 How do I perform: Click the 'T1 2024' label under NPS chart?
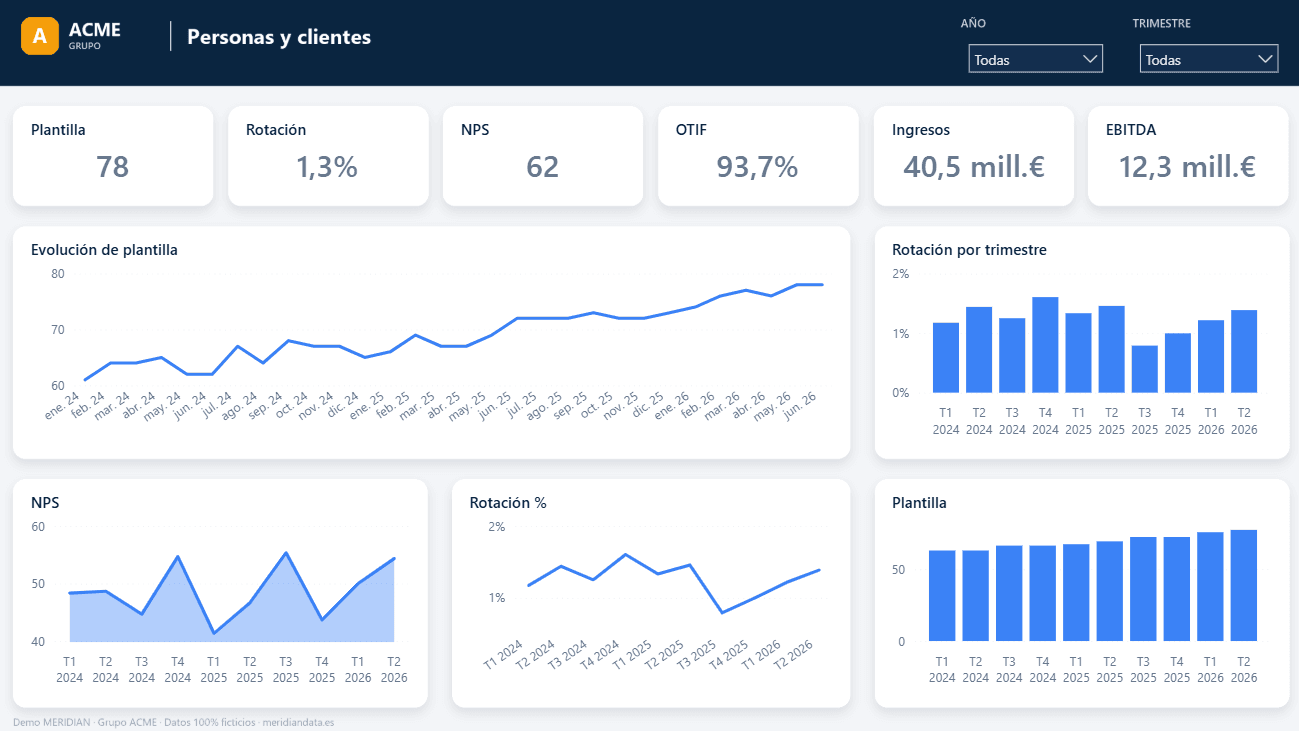point(70,670)
